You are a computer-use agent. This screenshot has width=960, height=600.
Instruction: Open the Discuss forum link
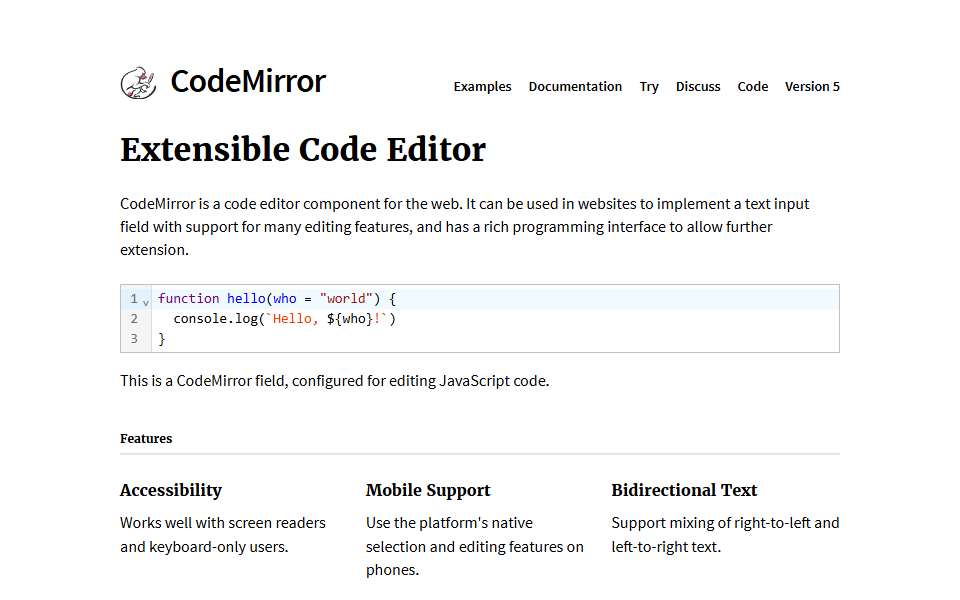(x=698, y=86)
